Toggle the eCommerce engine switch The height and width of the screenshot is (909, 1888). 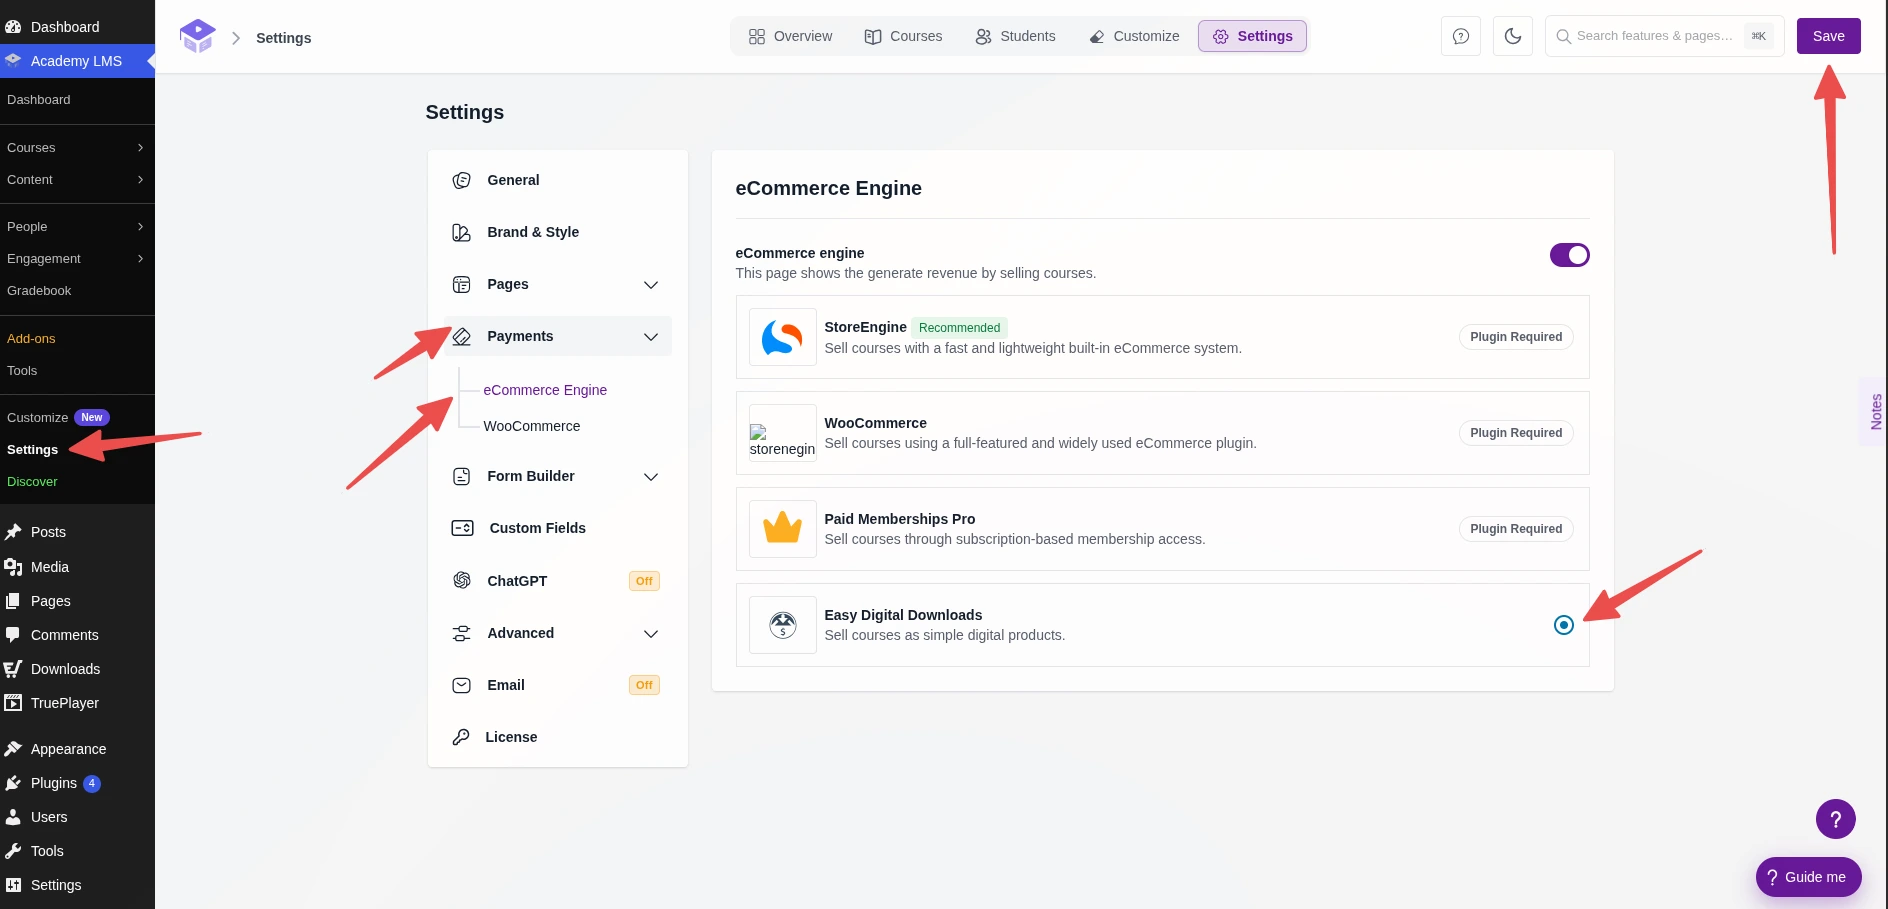(1569, 255)
